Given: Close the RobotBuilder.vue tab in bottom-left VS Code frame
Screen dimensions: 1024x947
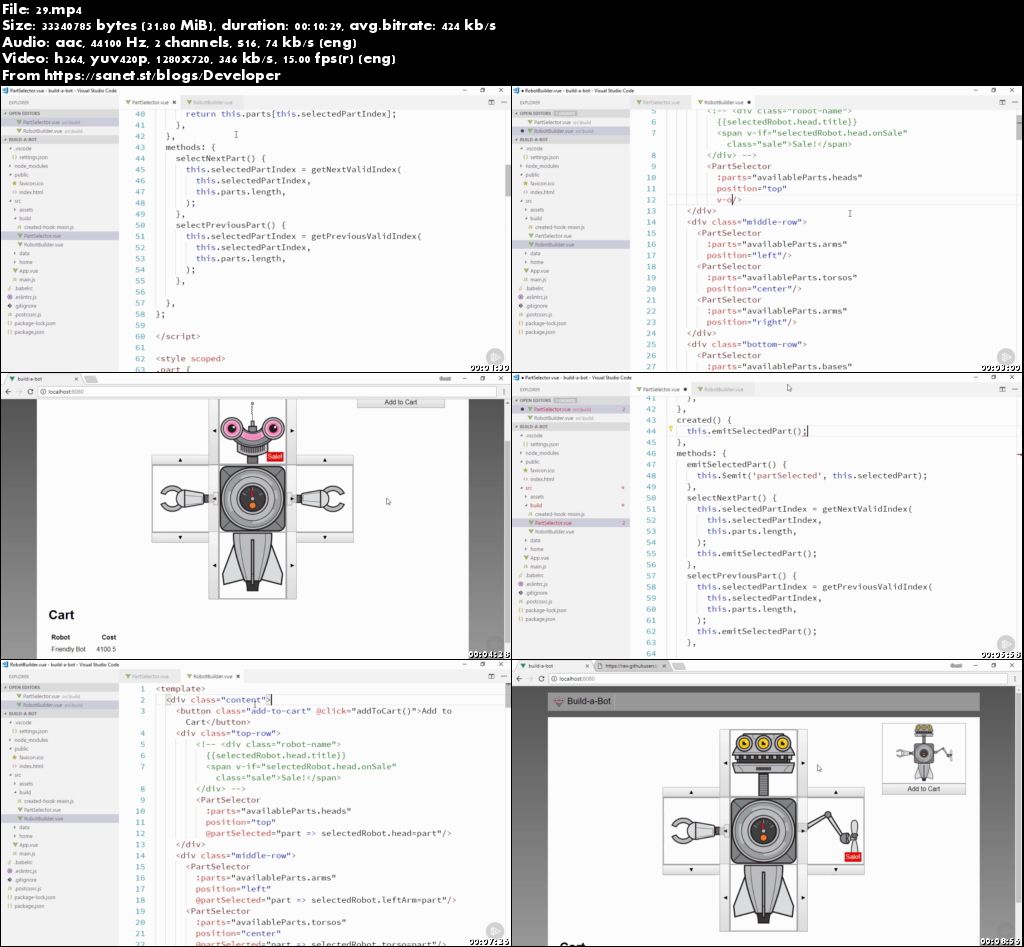Looking at the screenshot, I should 238,677.
